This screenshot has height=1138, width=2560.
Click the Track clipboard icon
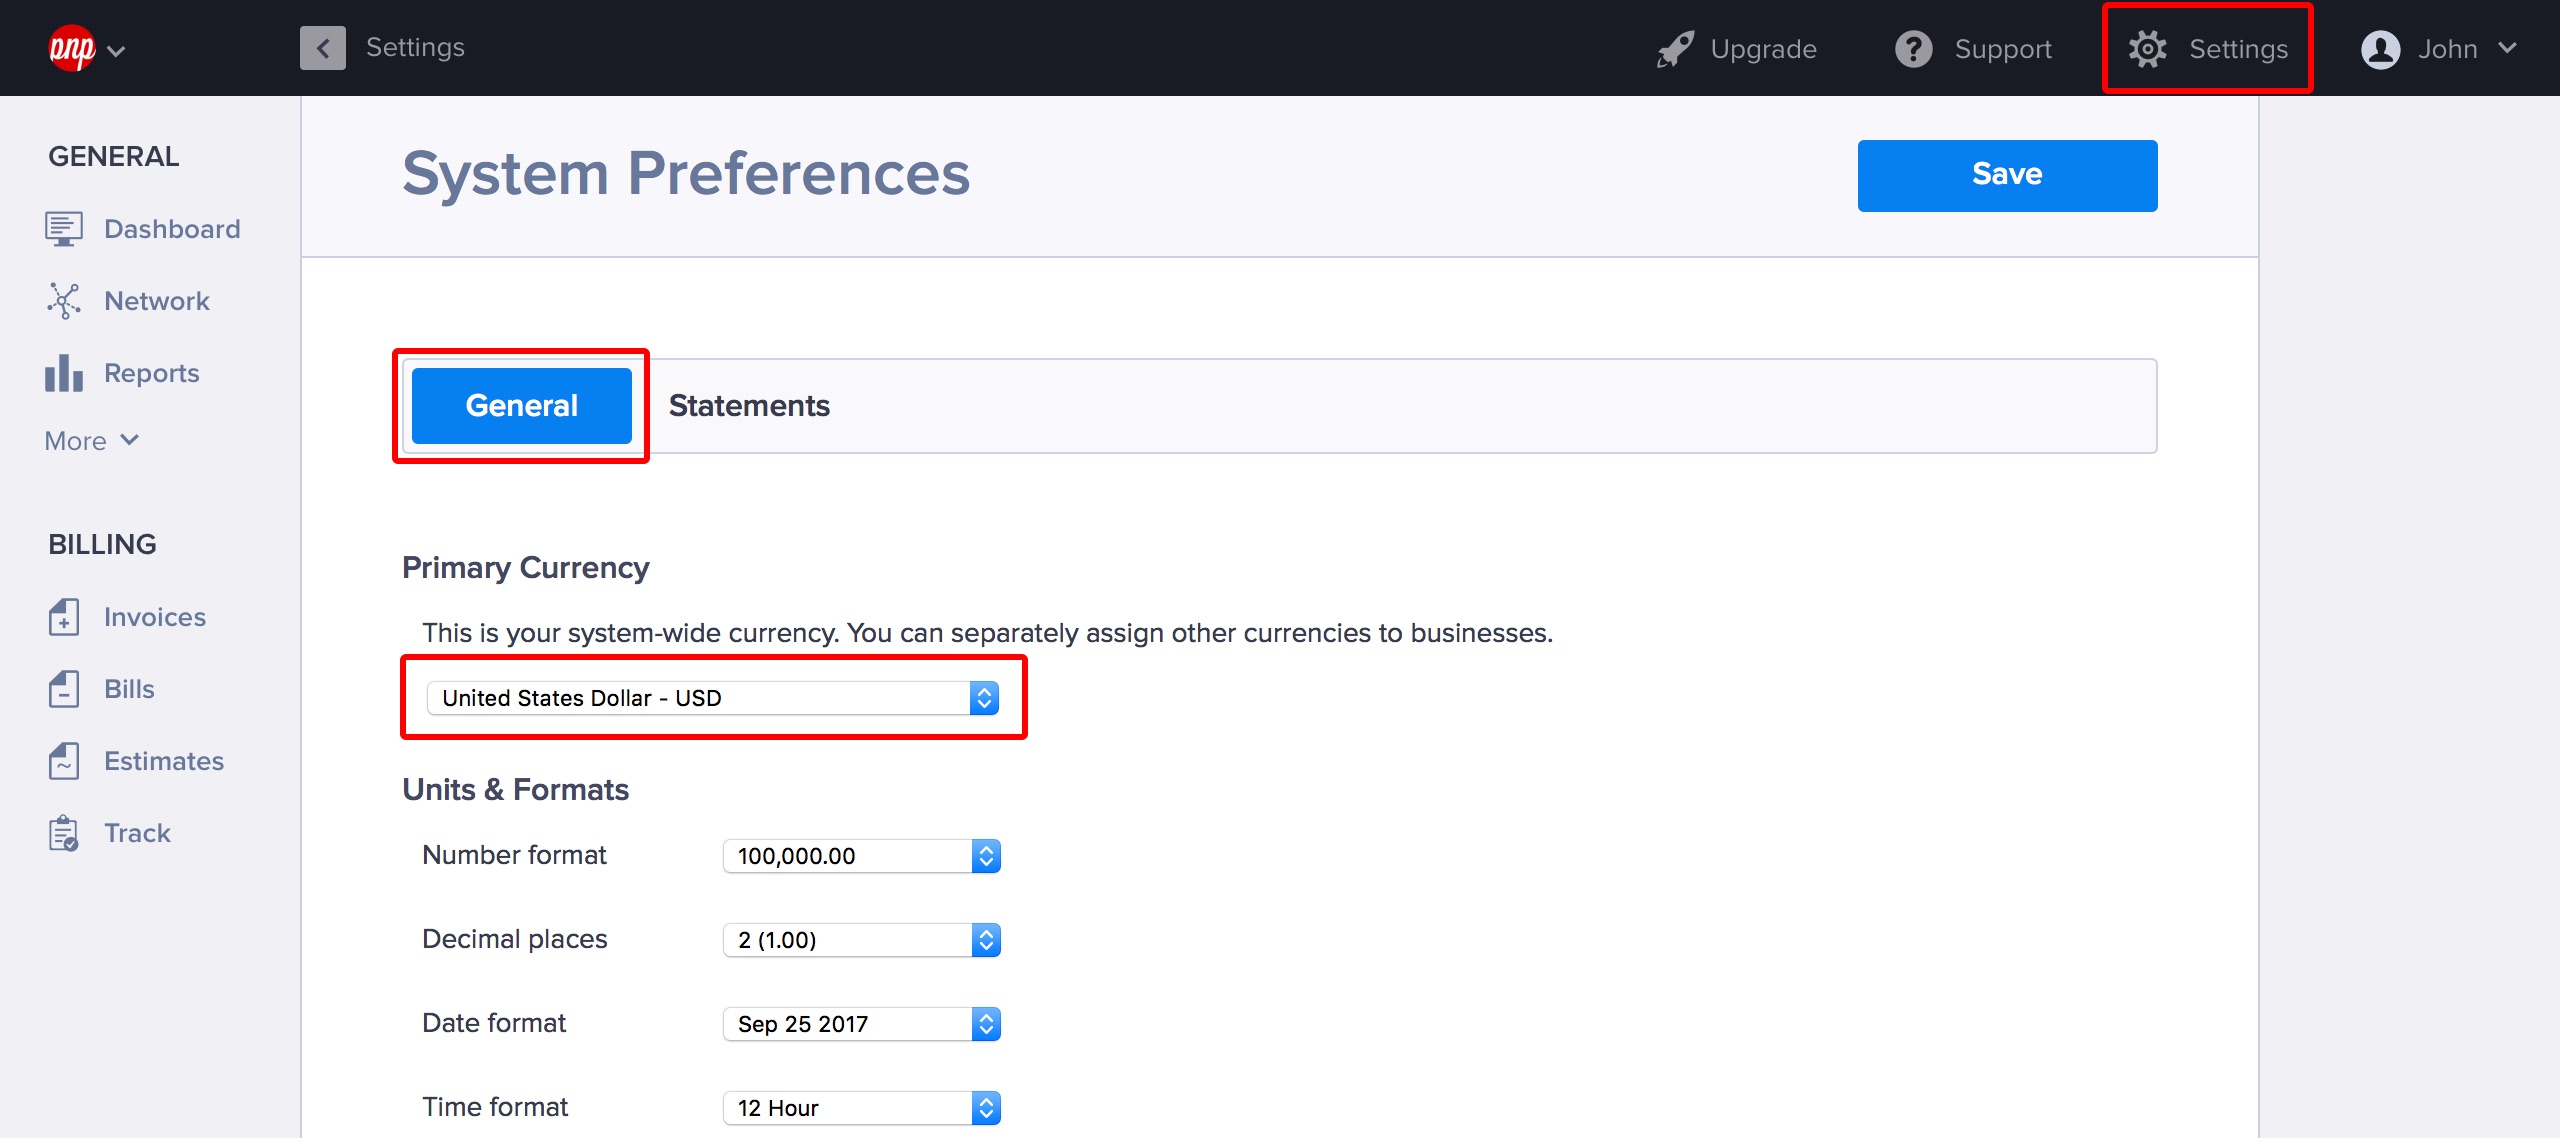63,833
